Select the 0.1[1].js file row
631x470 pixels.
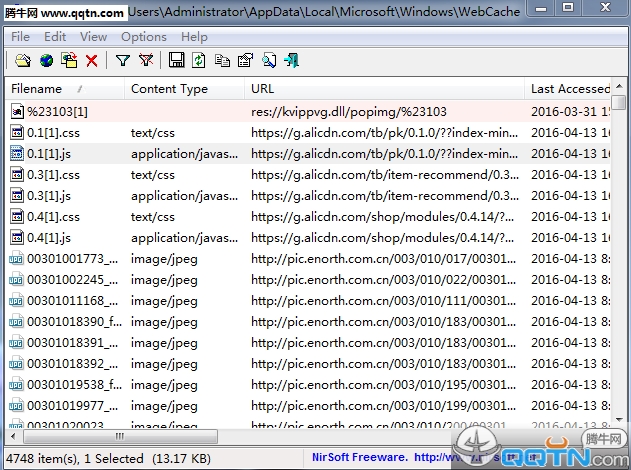pos(308,154)
